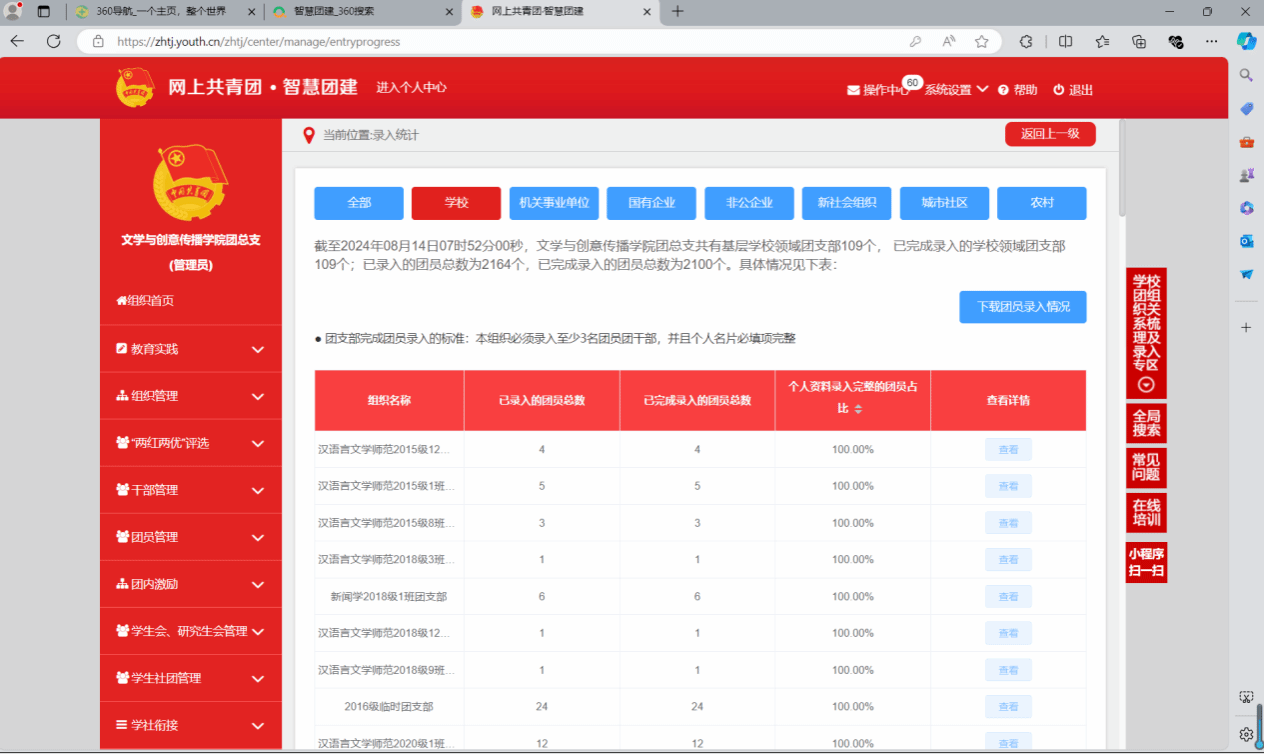Click the 操作中心 envelope icon
Image resolution: width=1264 pixels, height=754 pixels.
(x=853, y=90)
